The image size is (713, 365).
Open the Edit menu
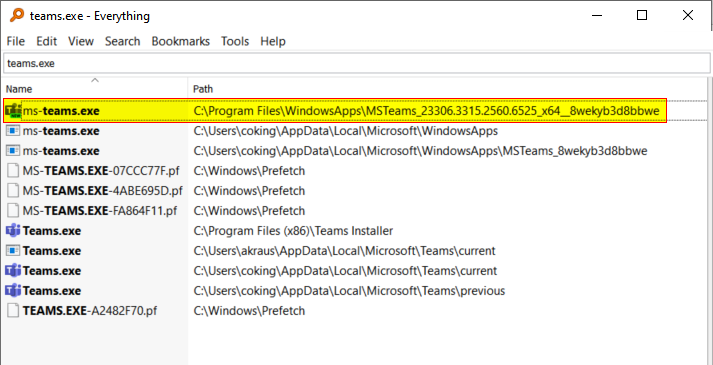[x=46, y=41]
